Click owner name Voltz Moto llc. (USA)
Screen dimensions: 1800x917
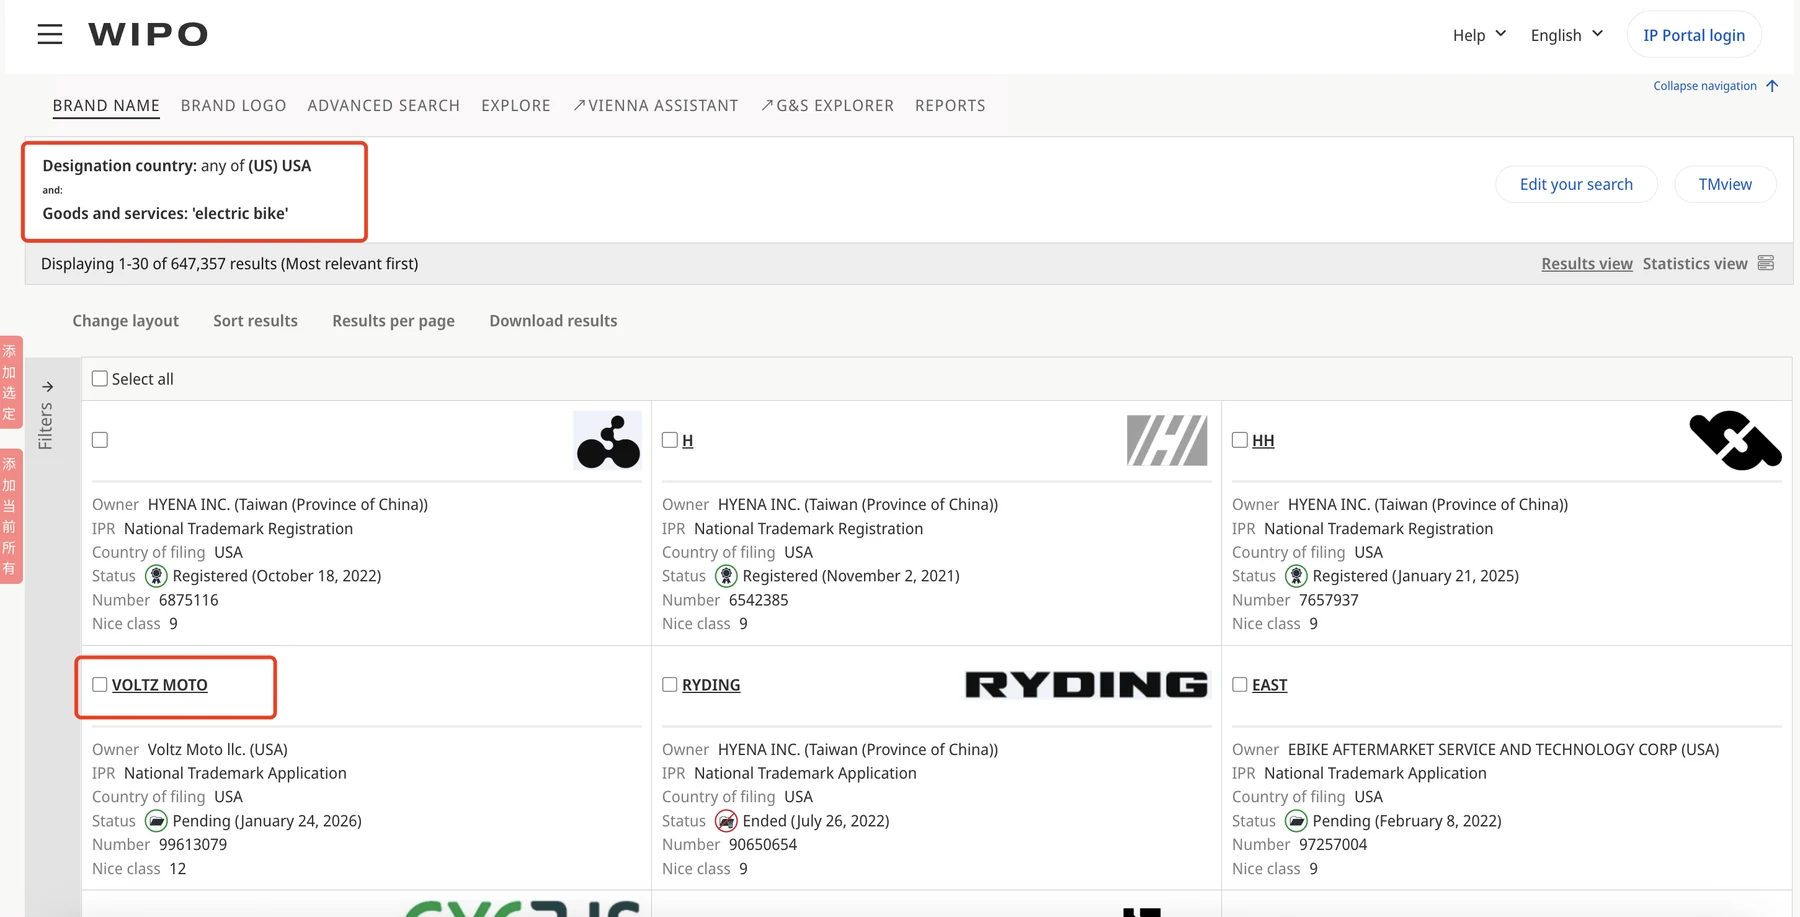tap(218, 750)
